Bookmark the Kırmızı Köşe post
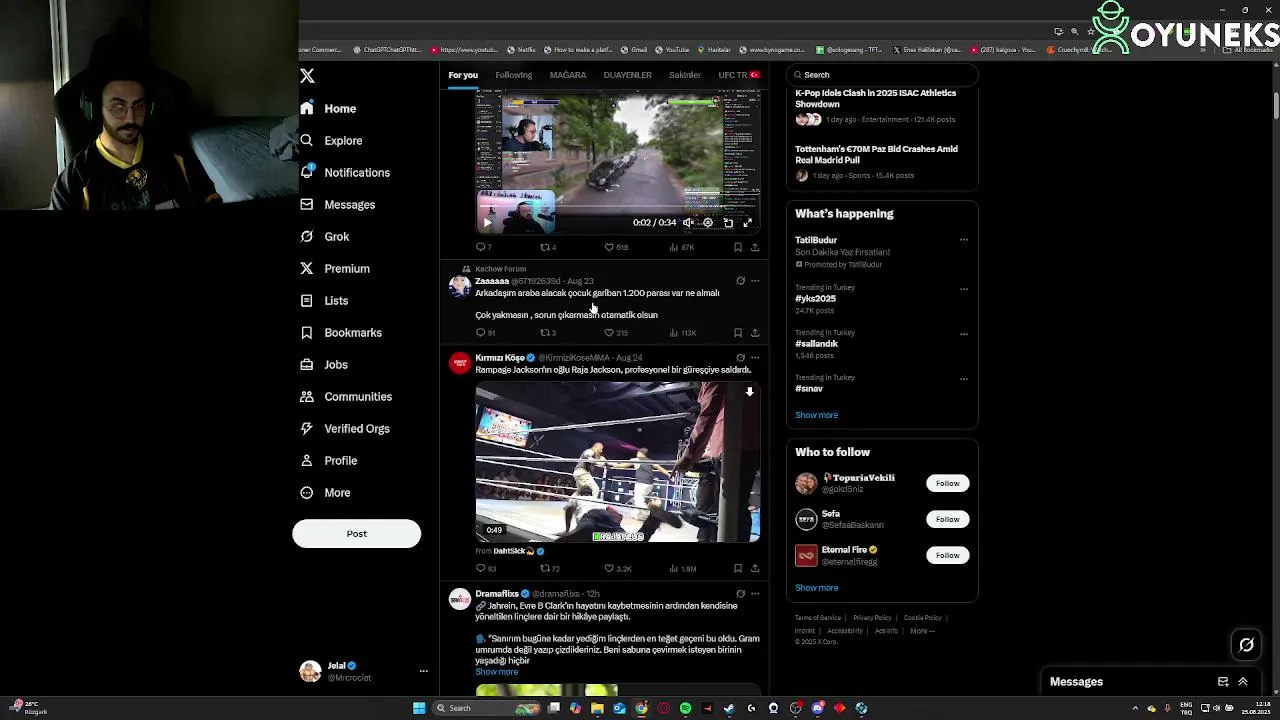 [x=738, y=568]
